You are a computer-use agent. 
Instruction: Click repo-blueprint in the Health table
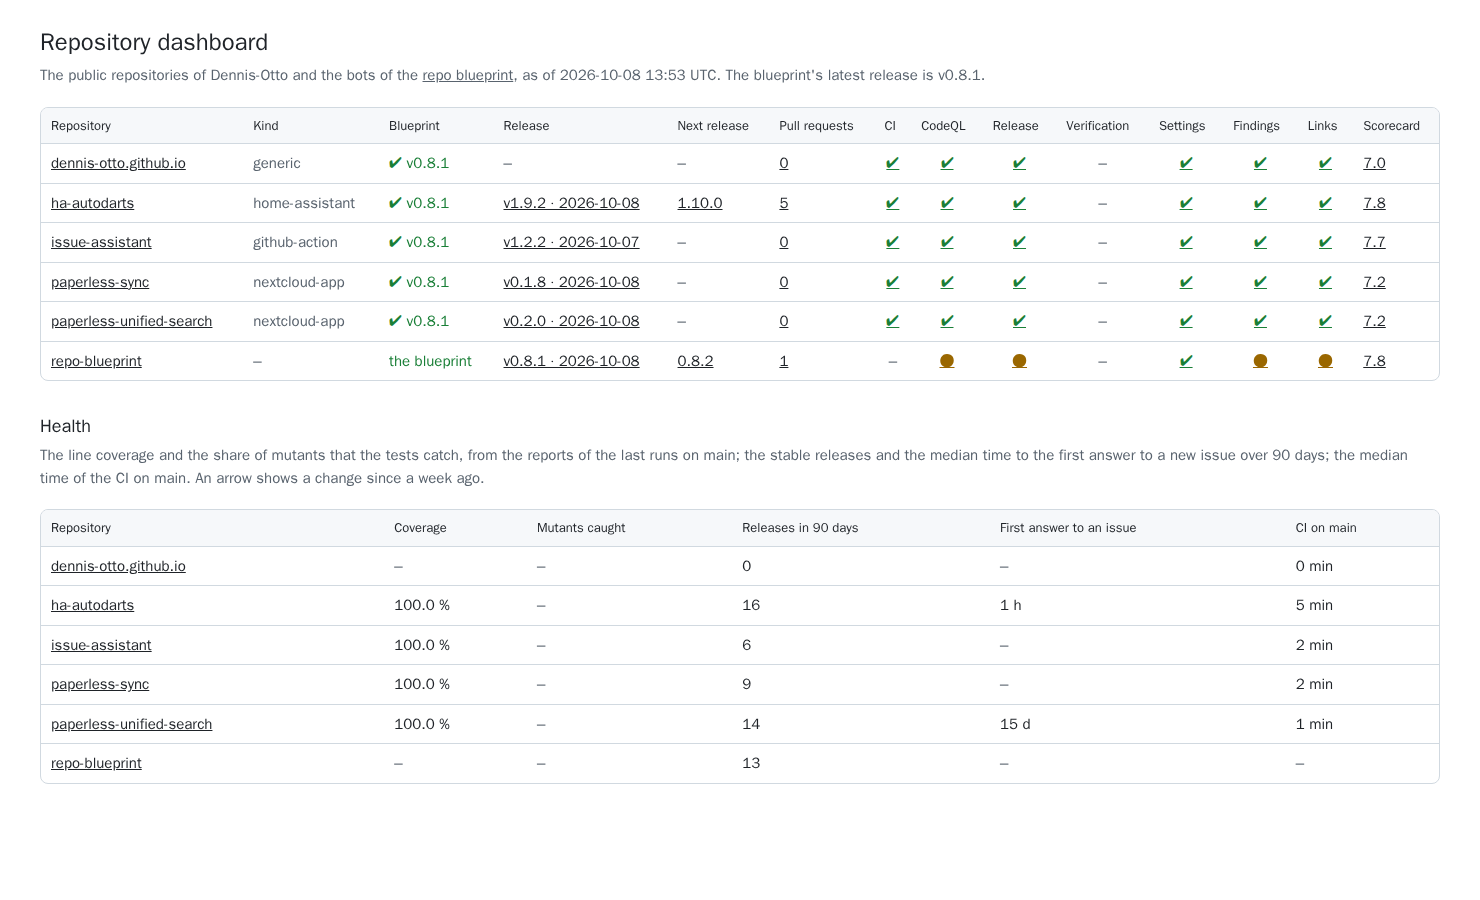click(x=96, y=763)
